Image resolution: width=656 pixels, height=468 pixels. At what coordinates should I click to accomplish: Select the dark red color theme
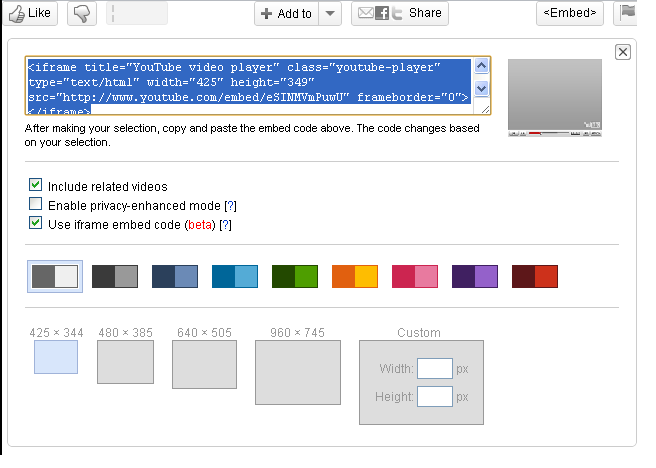click(x=535, y=276)
